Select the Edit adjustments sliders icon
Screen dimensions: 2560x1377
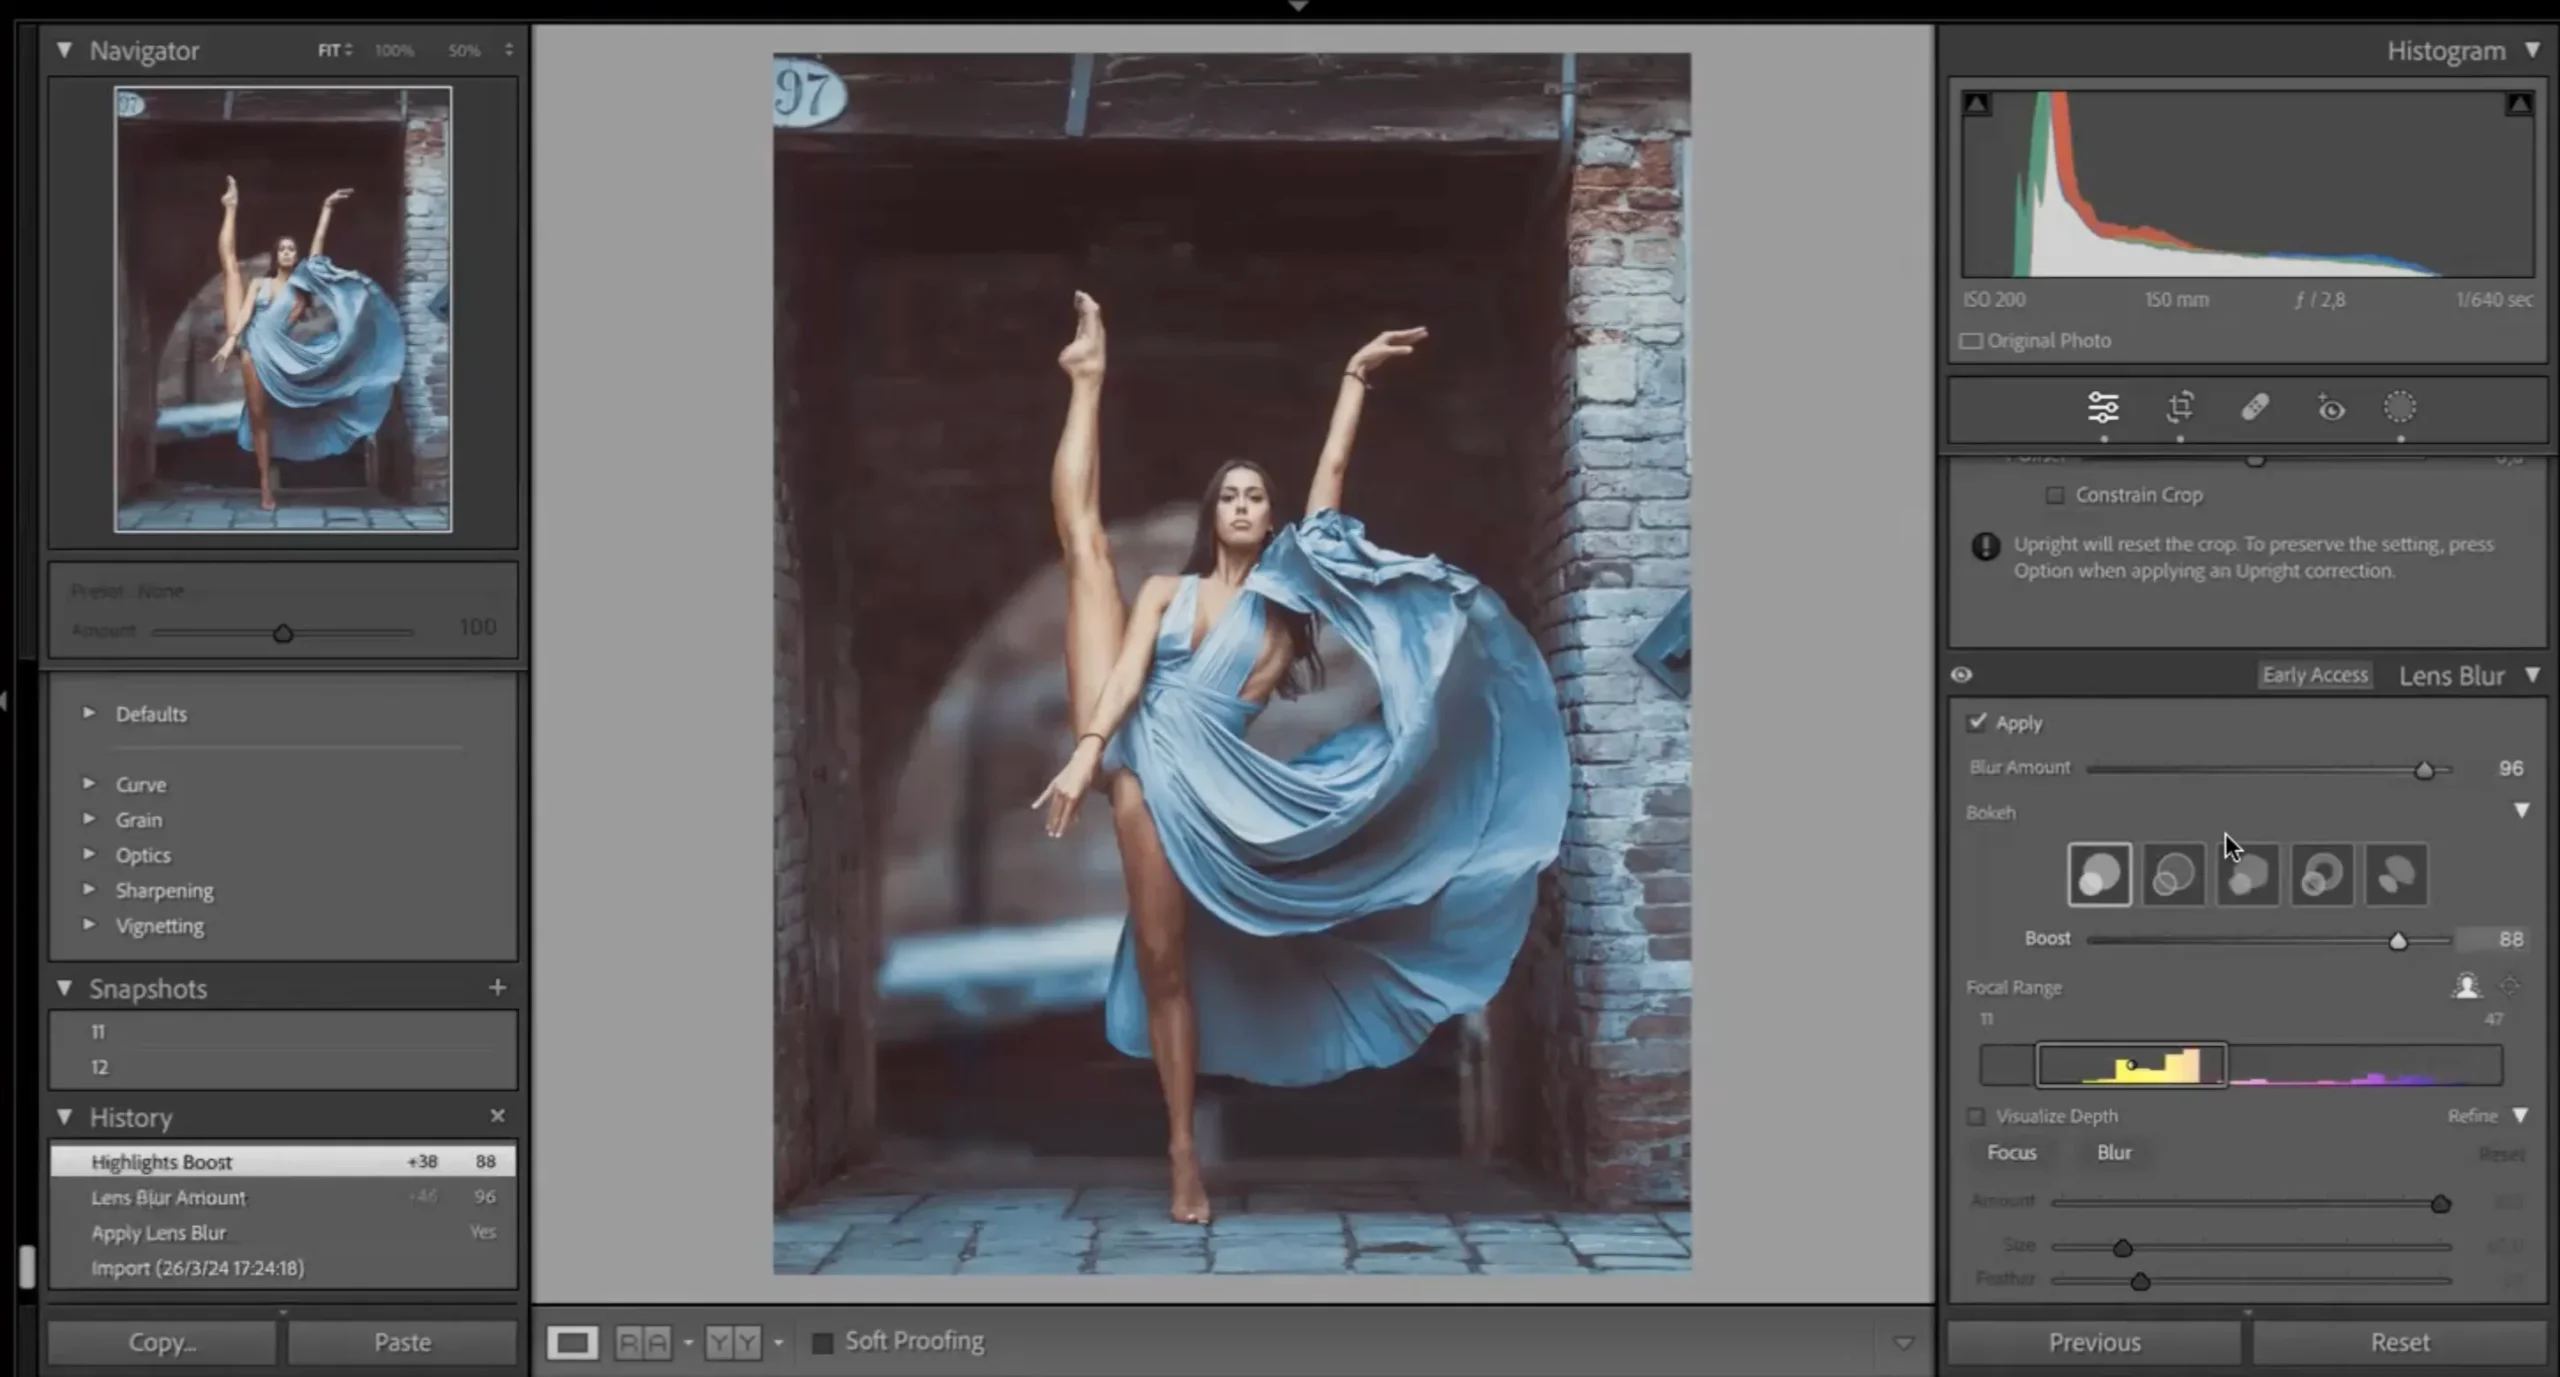[x=2105, y=408]
